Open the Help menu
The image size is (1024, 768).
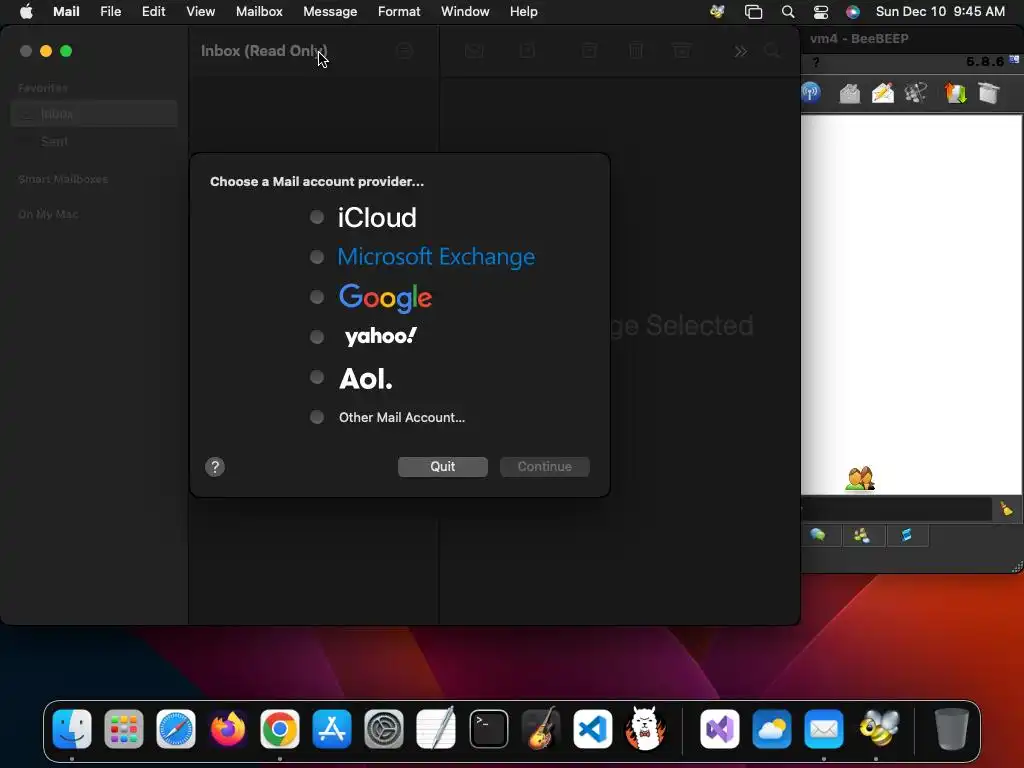coord(524,11)
